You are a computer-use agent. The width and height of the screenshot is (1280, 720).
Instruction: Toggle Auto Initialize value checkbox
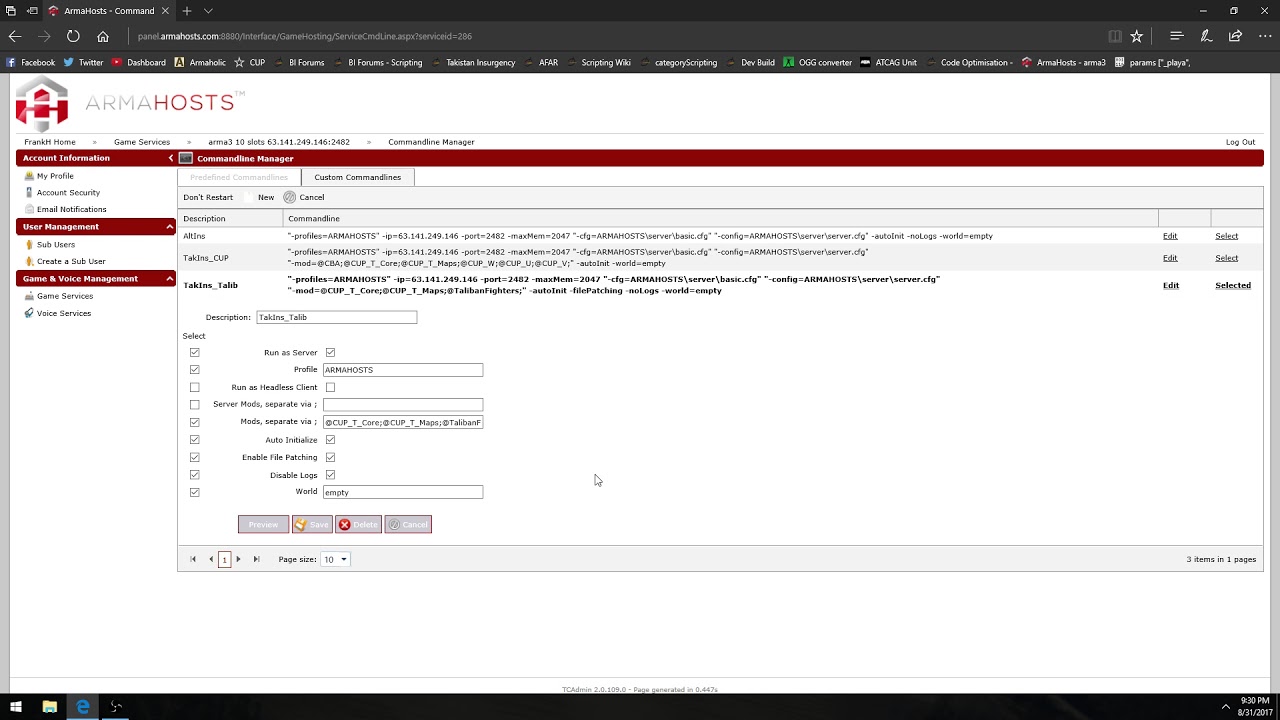coord(330,440)
